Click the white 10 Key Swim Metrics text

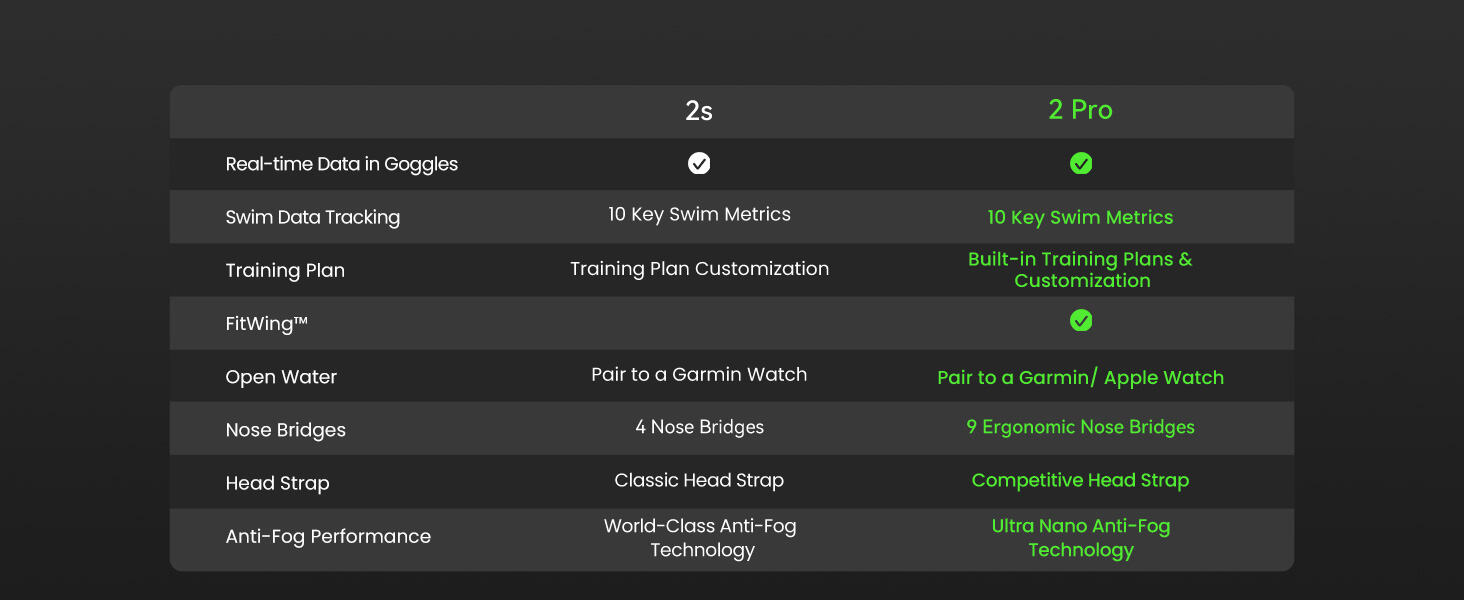pyautogui.click(x=699, y=214)
